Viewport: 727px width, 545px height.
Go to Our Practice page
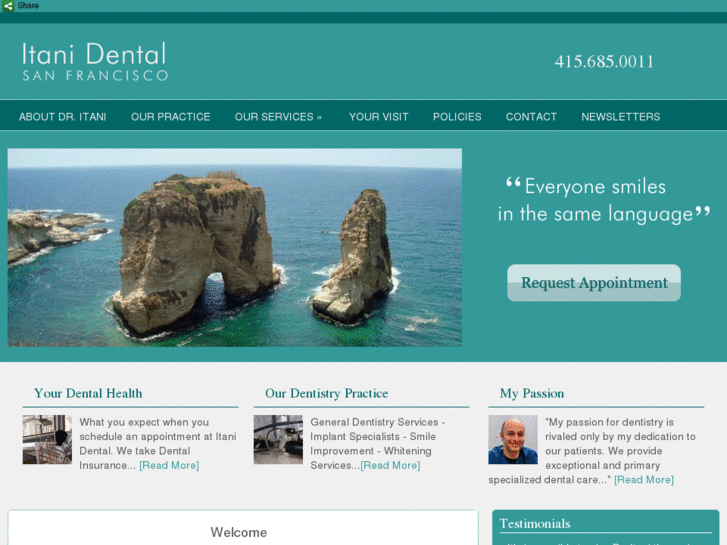coord(171,117)
